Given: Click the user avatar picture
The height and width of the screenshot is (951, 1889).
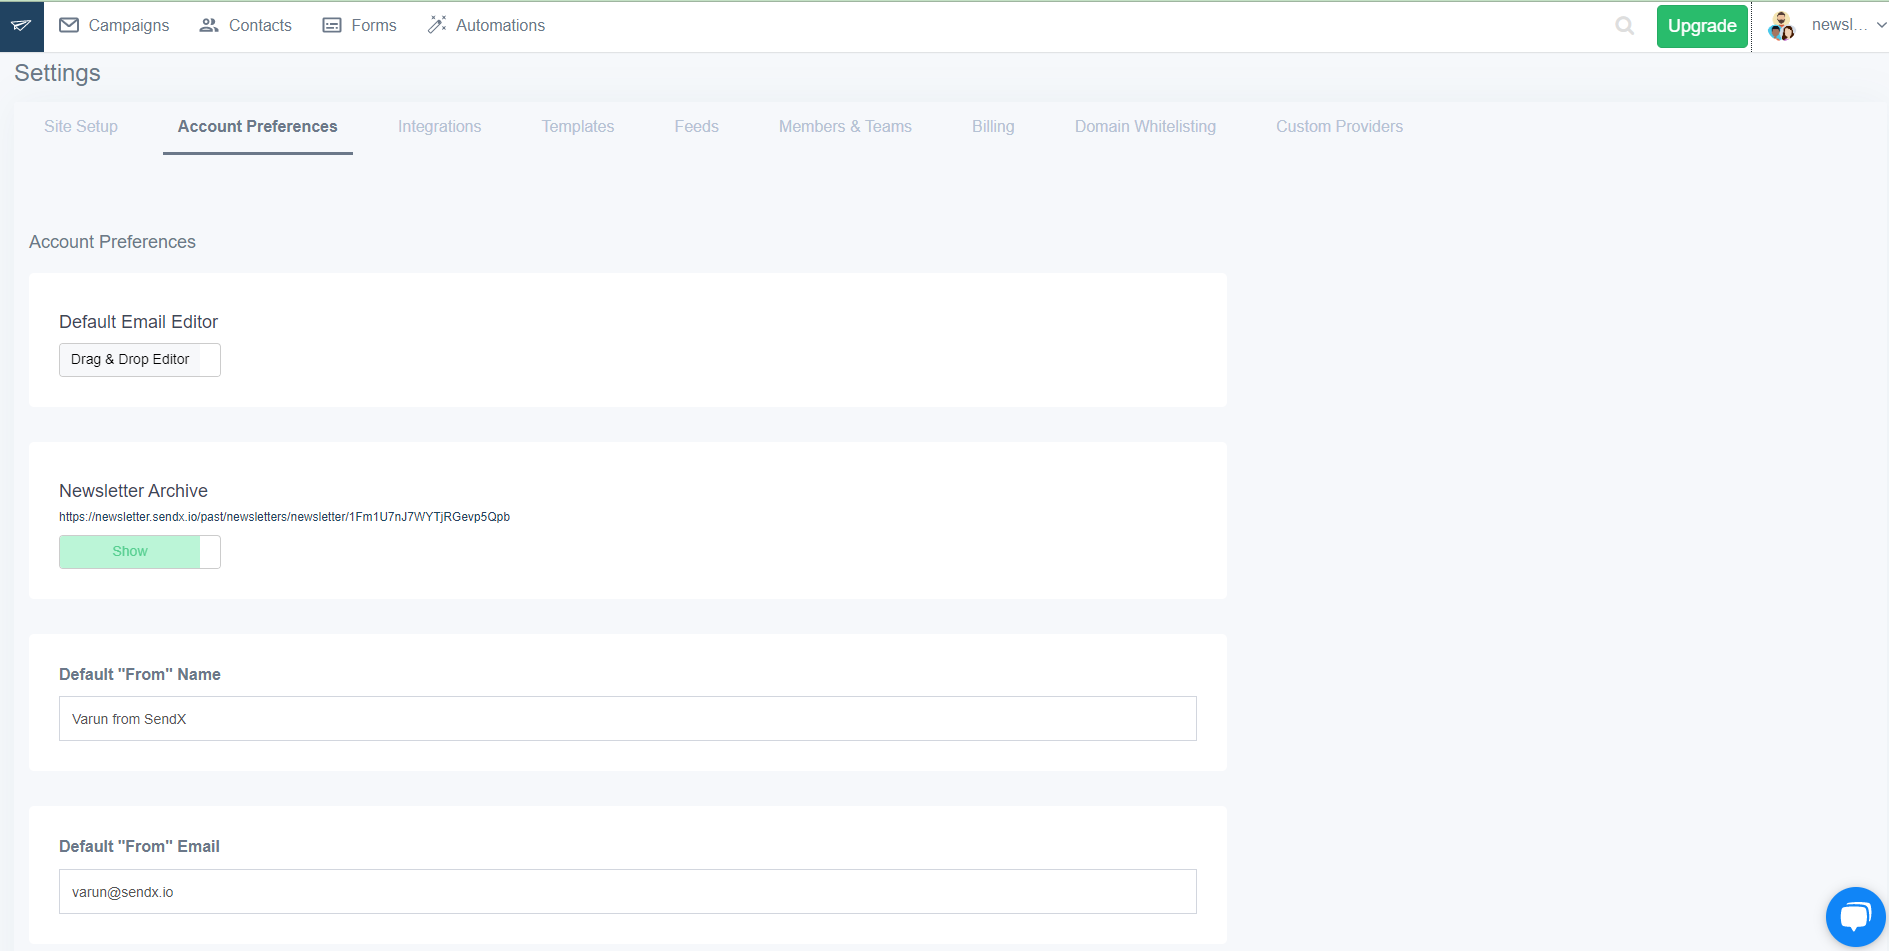Looking at the screenshot, I should [1781, 26].
